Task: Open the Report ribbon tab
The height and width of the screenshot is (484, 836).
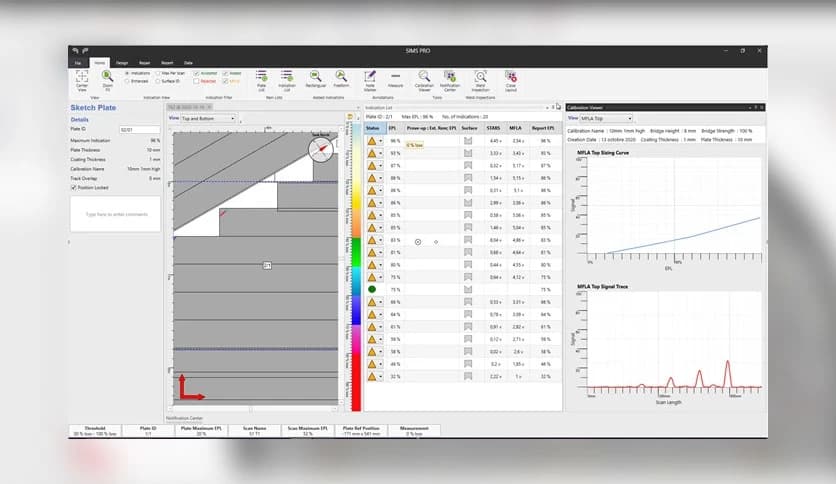Action: [167, 62]
